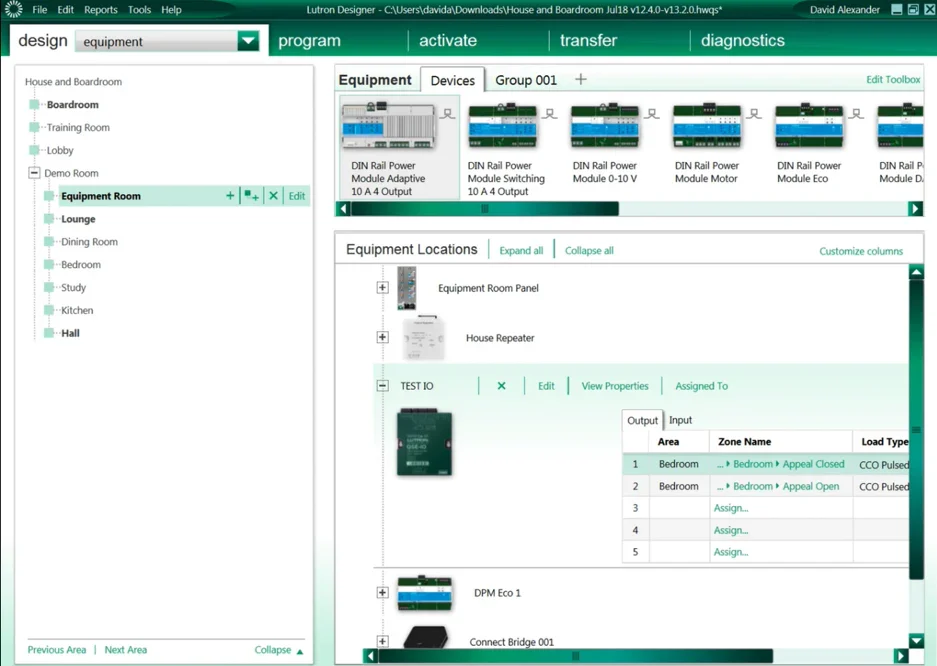Click the Connect Bridge 001 device image
This screenshot has width=937, height=666.
click(x=425, y=637)
